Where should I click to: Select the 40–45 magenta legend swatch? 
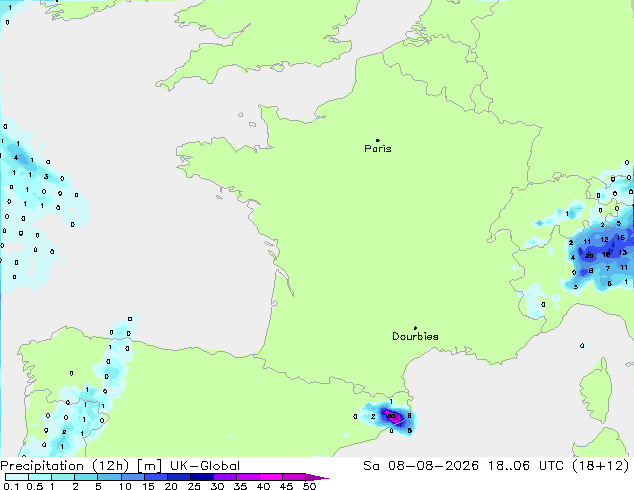tap(271, 477)
